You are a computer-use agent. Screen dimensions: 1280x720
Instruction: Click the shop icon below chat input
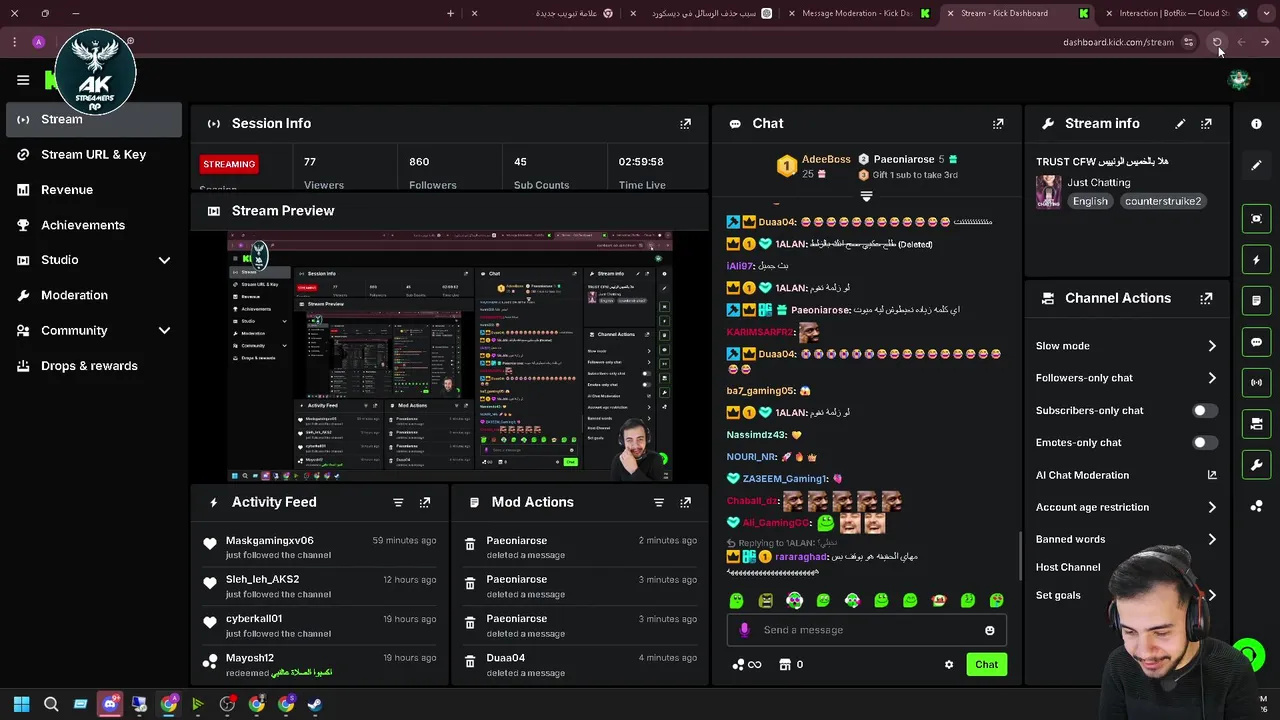click(785, 664)
